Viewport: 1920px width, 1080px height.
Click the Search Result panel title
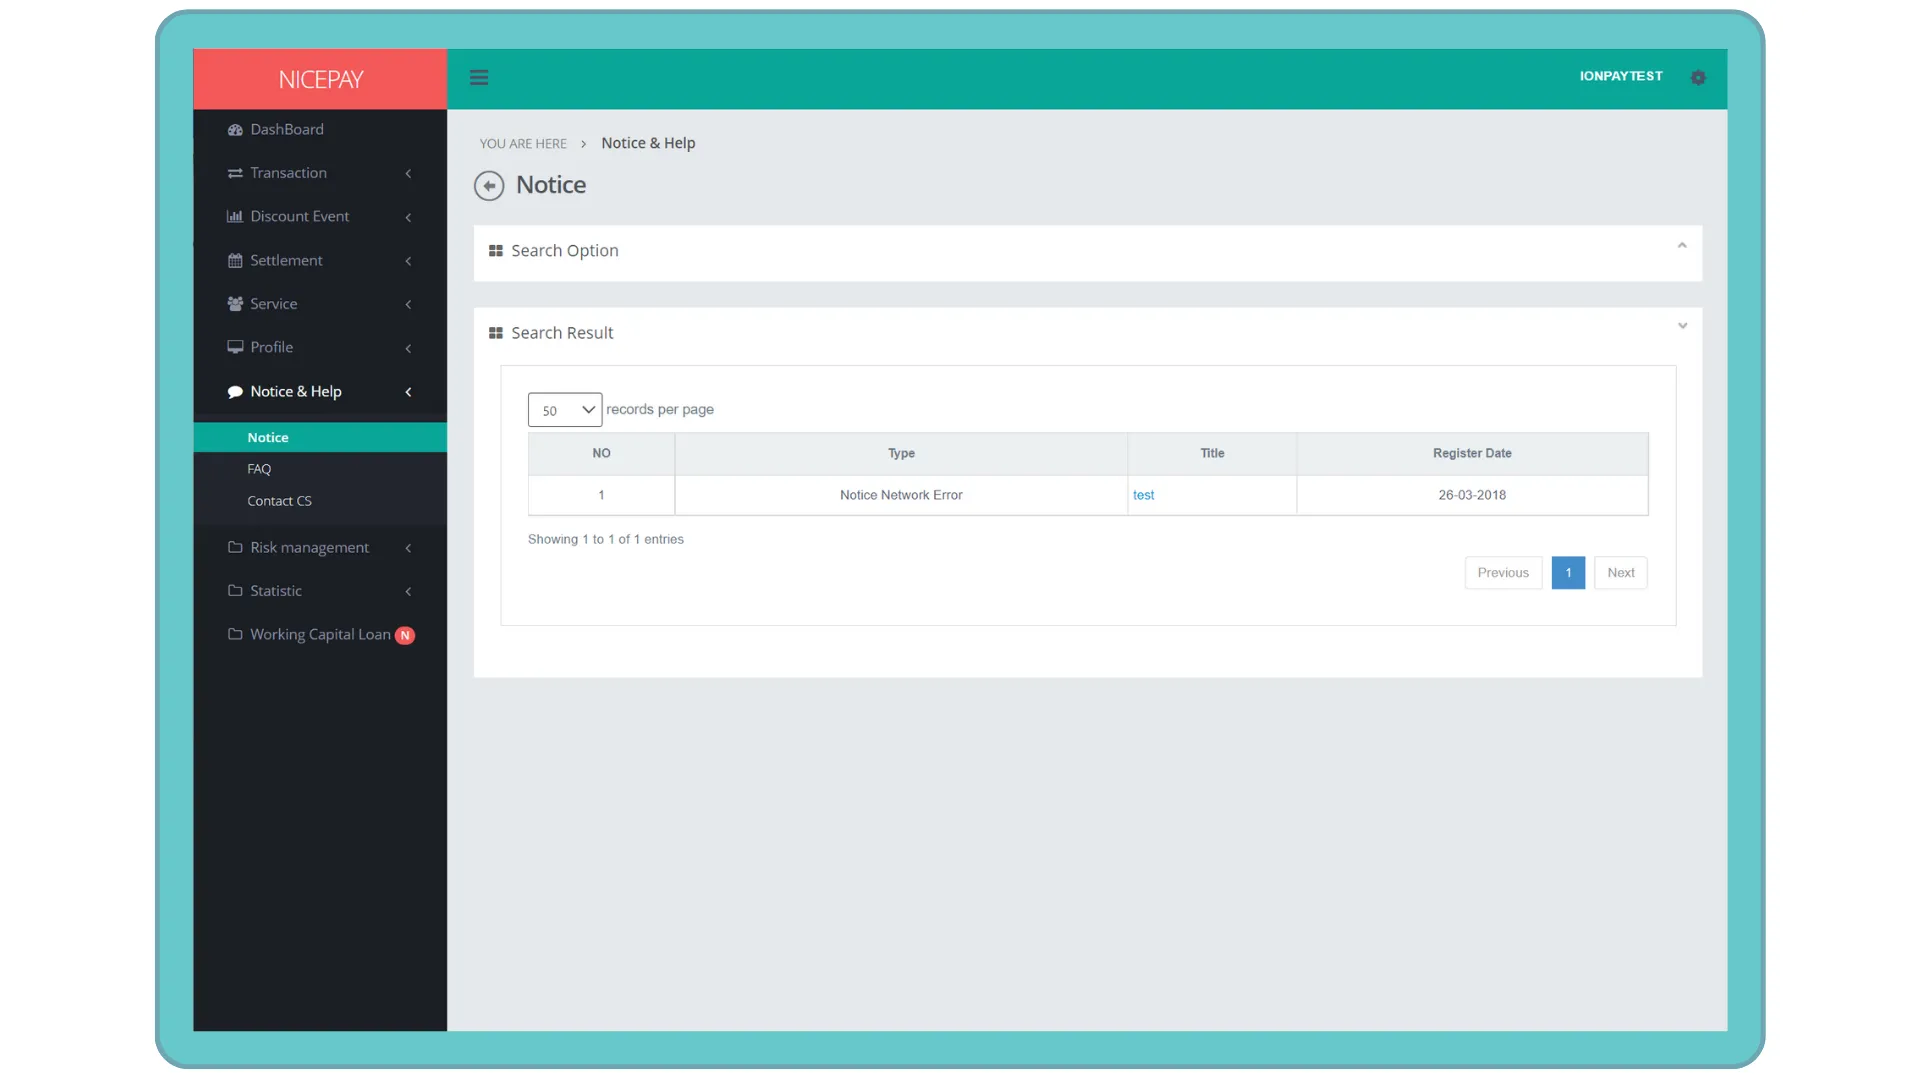click(x=562, y=333)
